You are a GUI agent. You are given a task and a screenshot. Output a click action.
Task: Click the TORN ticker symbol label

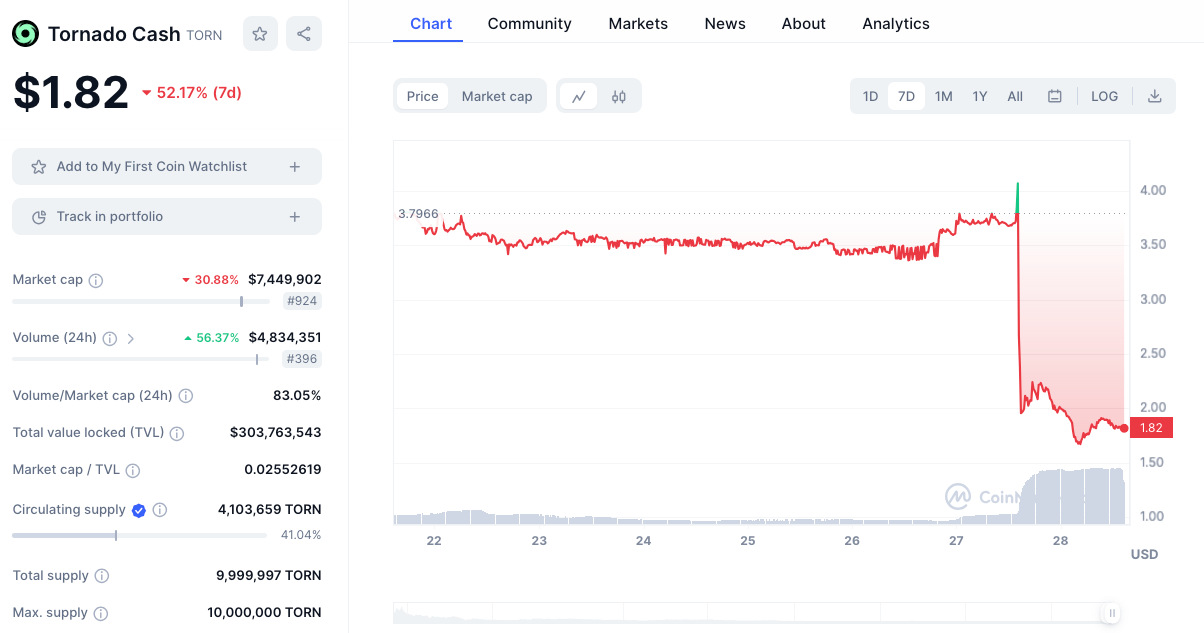[x=205, y=35]
